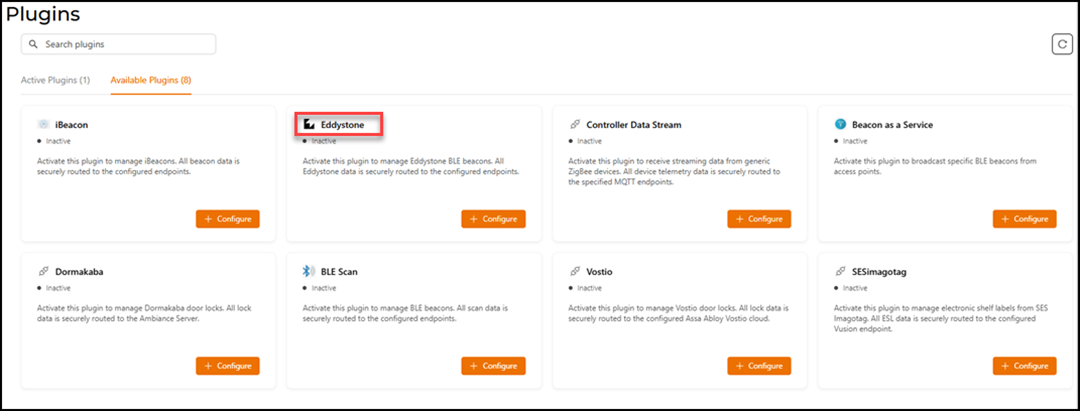Image resolution: width=1080 pixels, height=411 pixels.
Task: Click the Dormakaba plugin icon
Action: click(x=43, y=272)
